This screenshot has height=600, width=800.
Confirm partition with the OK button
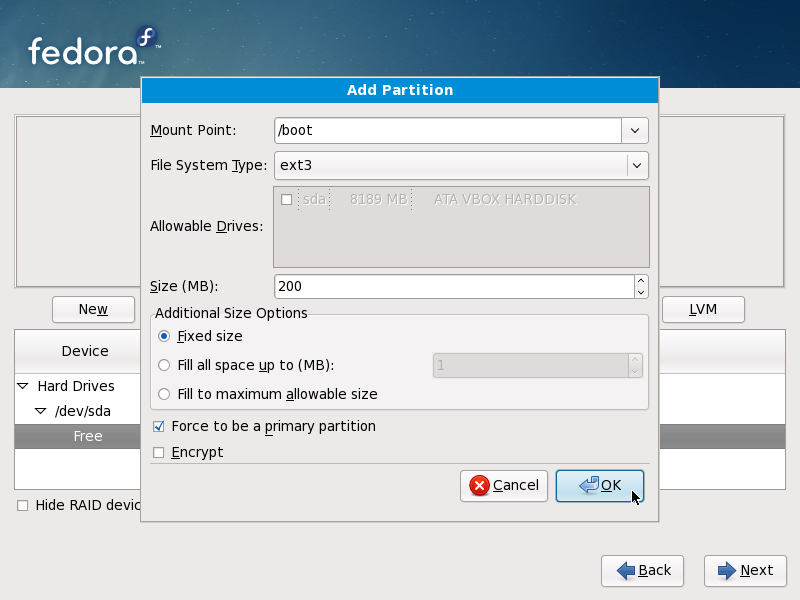pos(599,486)
